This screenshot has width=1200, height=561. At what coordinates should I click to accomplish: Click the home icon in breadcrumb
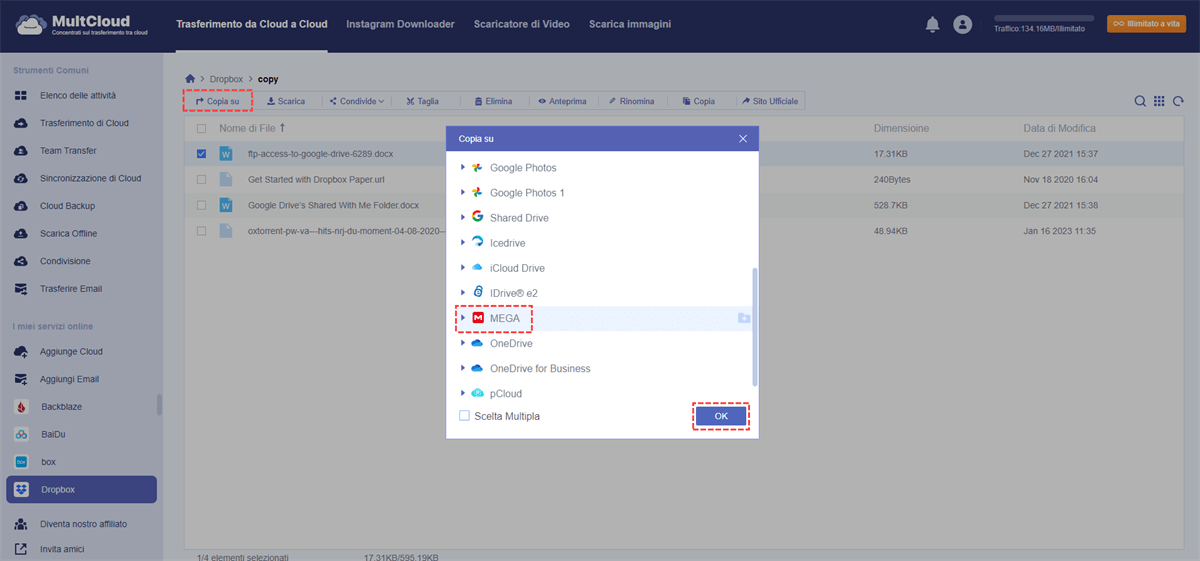click(x=190, y=78)
